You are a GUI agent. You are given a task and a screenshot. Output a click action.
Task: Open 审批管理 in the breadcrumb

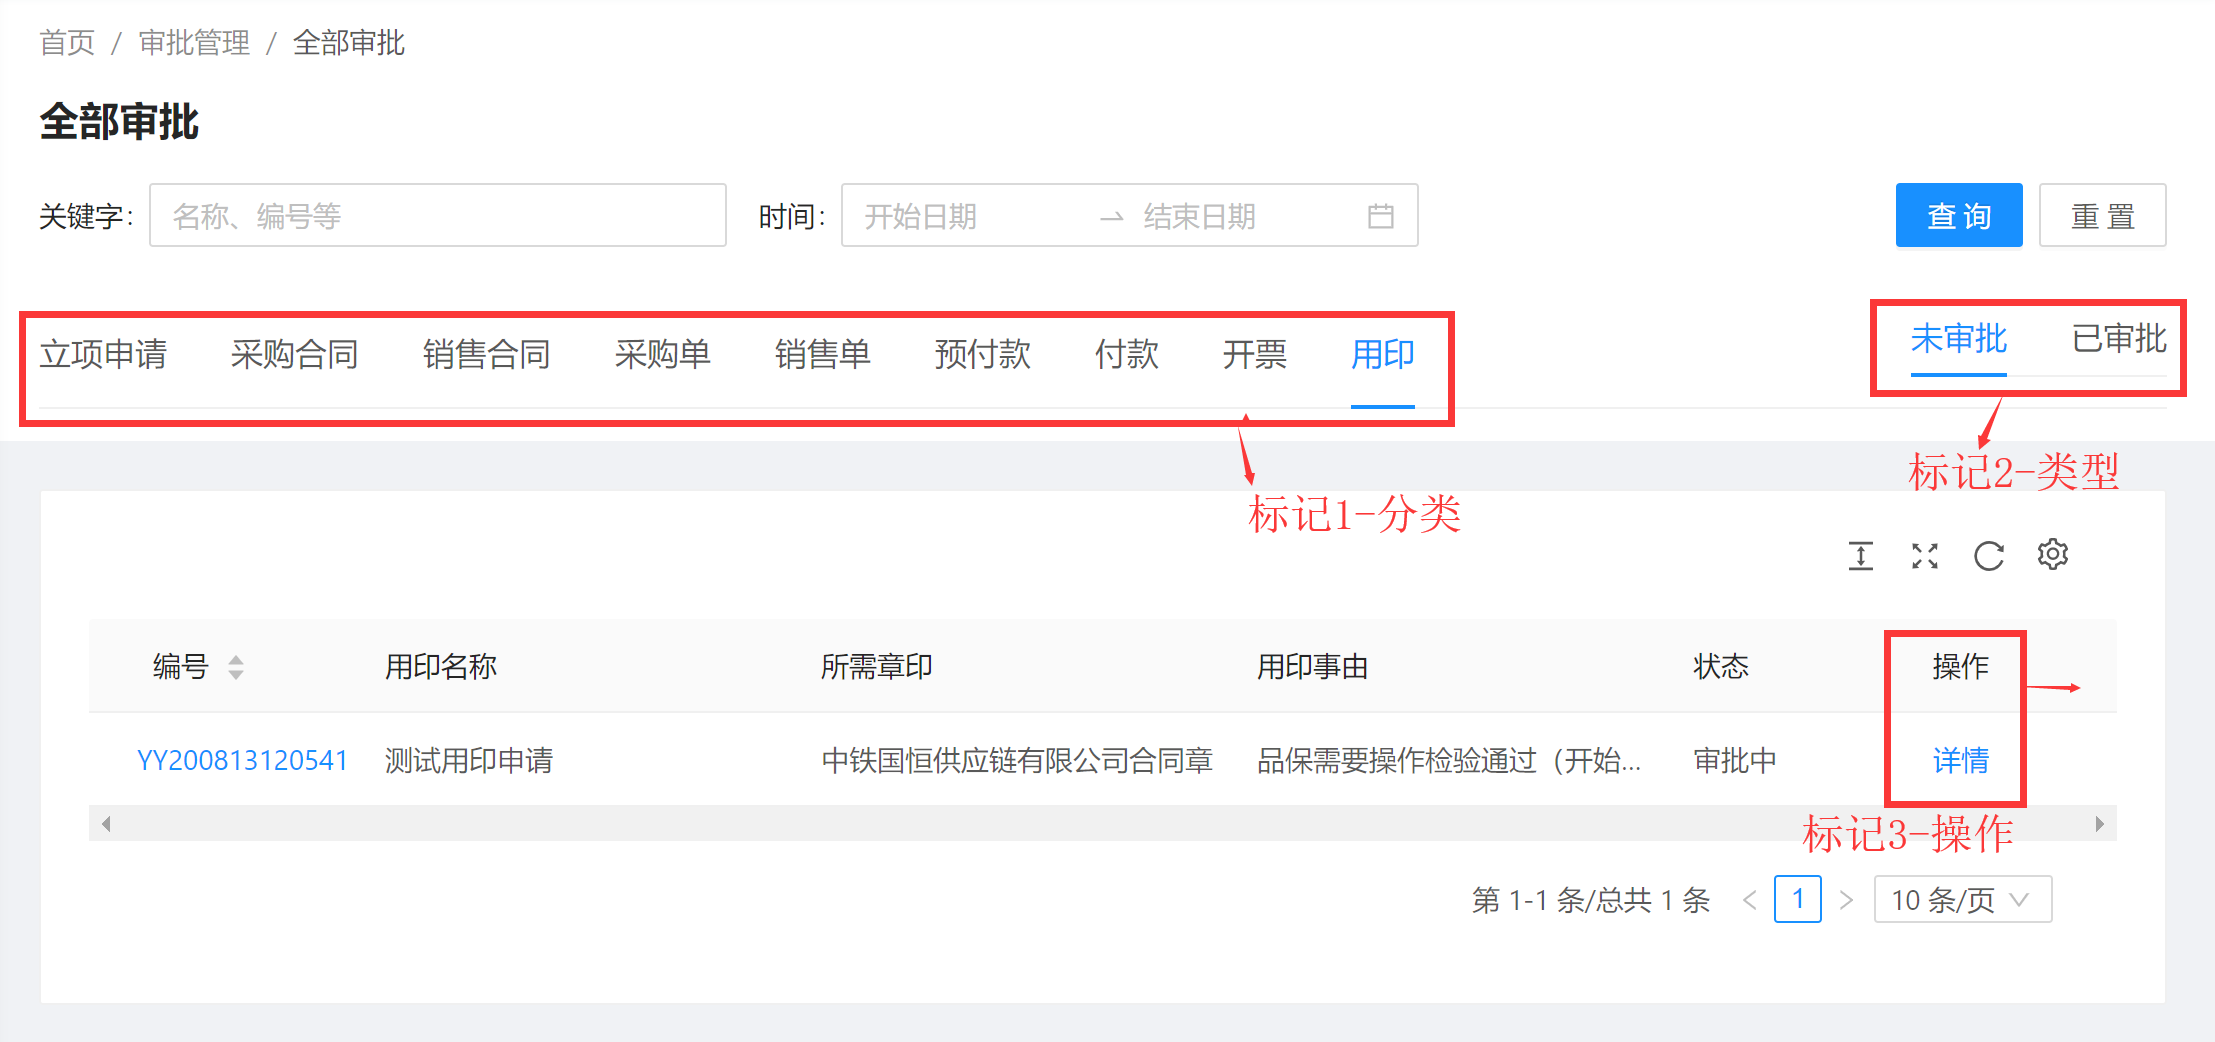(194, 43)
